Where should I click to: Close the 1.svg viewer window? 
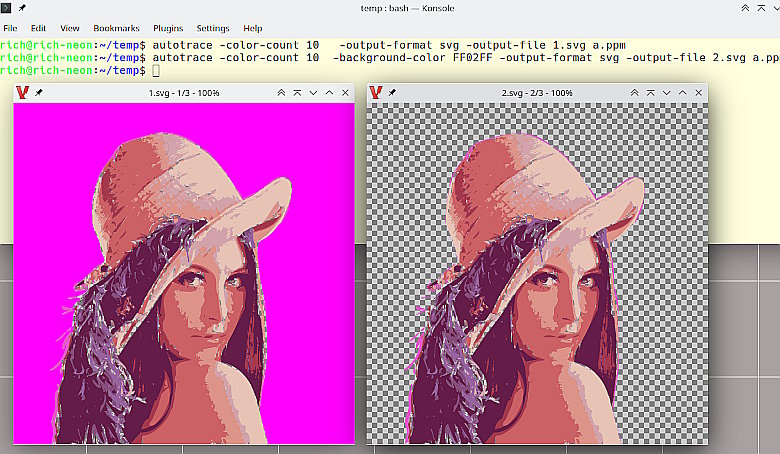tap(345, 92)
